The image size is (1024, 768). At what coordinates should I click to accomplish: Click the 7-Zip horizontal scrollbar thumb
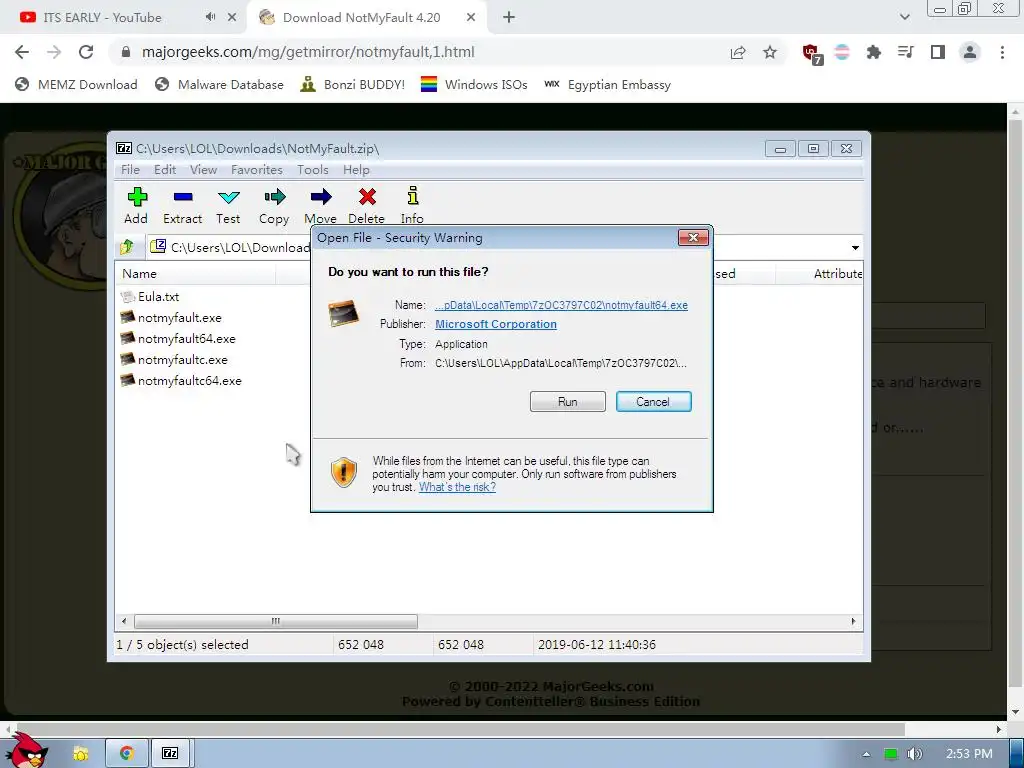tap(276, 621)
